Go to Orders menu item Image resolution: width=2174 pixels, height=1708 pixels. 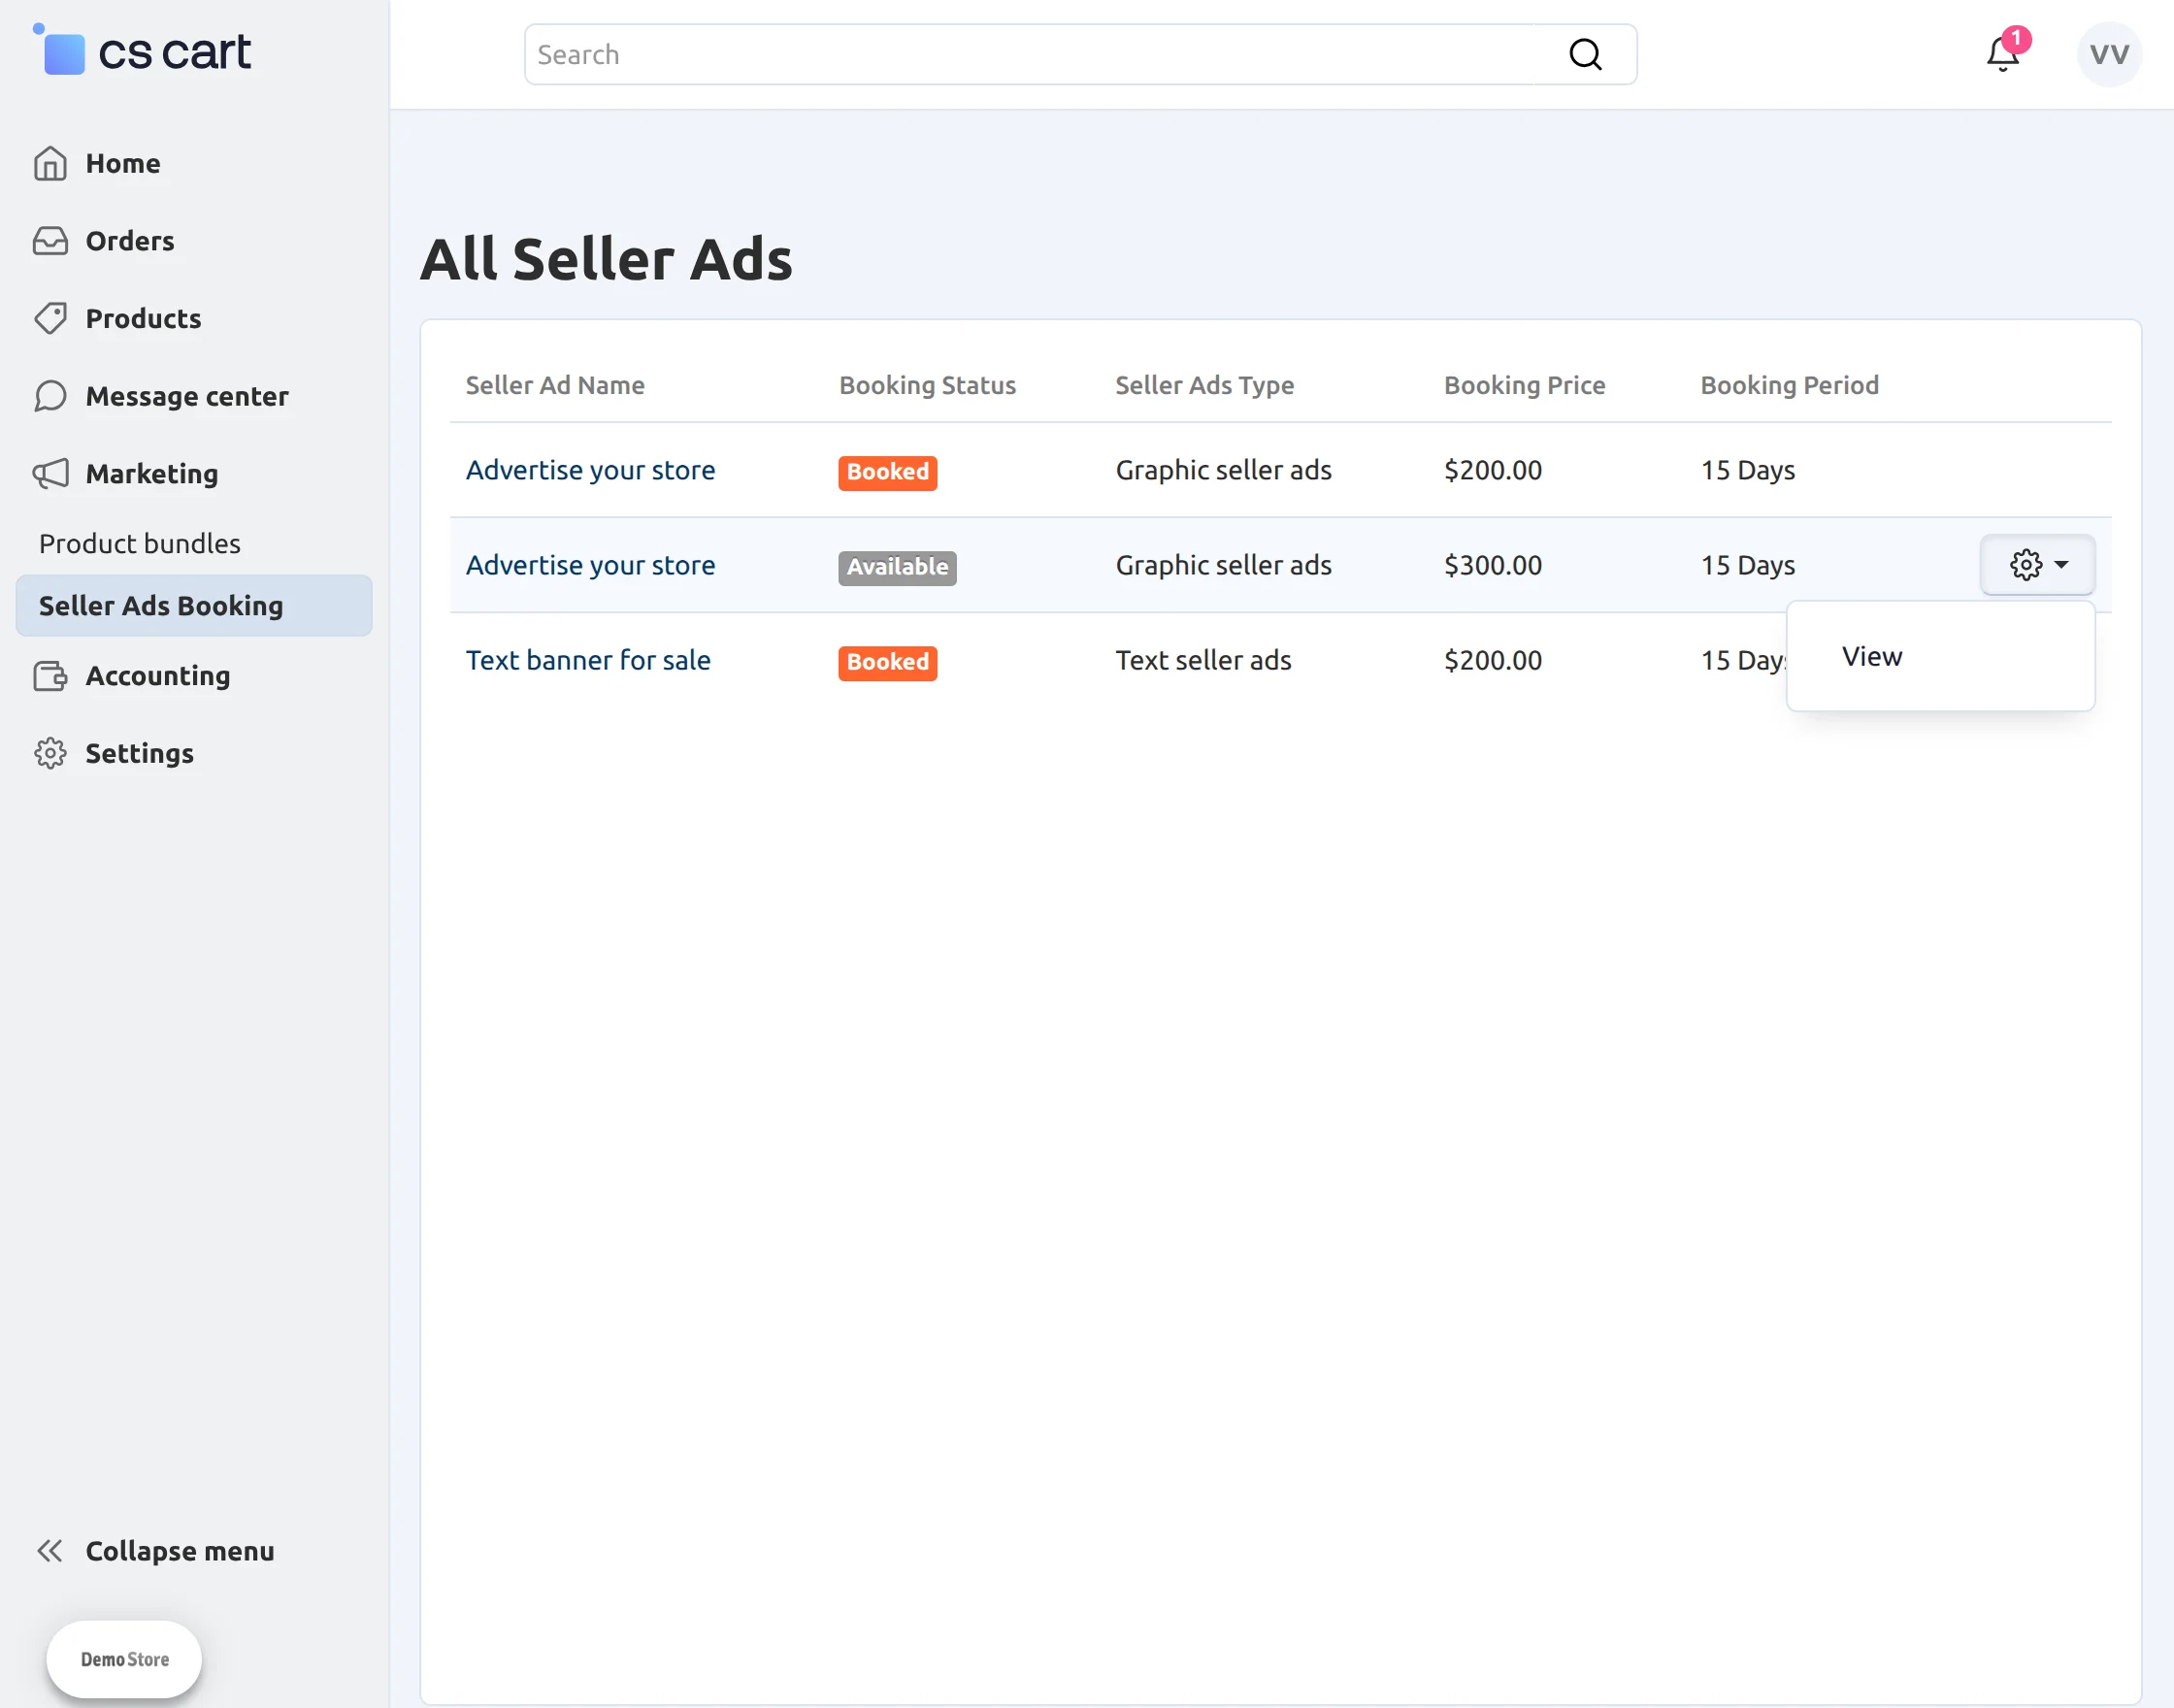tap(130, 241)
